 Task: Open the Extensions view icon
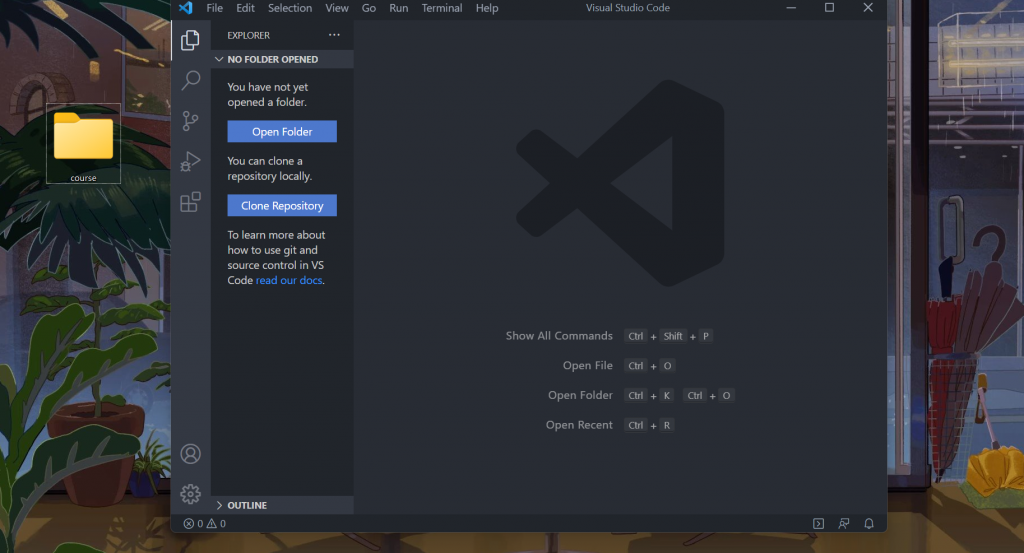[x=190, y=202]
